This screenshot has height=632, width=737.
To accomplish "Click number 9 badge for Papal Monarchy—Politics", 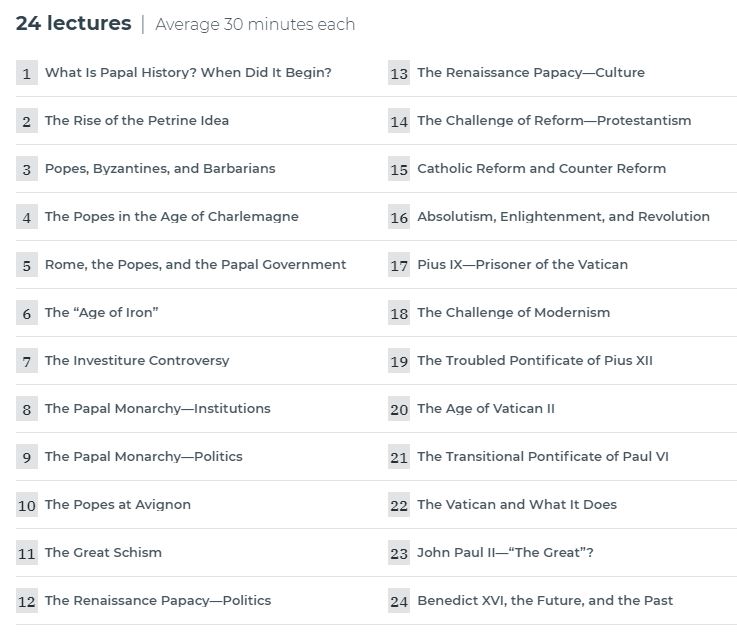I will (x=27, y=457).
